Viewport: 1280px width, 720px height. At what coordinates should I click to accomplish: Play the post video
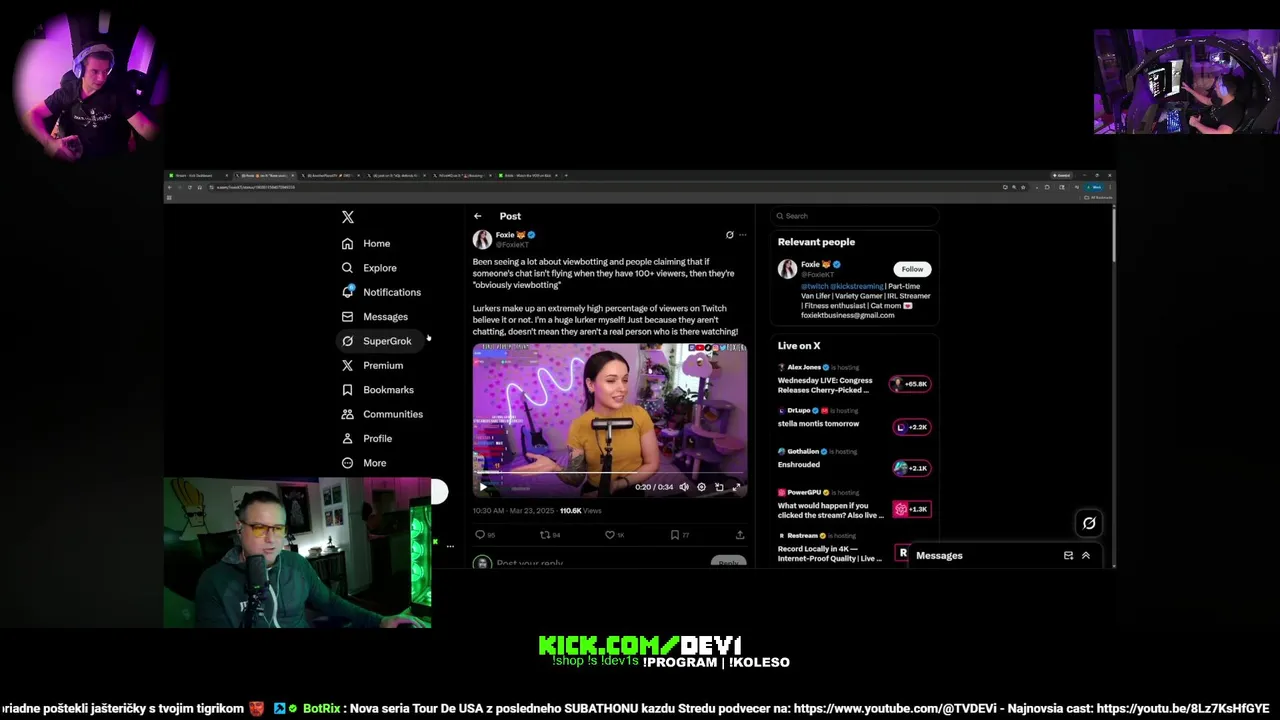coord(483,487)
